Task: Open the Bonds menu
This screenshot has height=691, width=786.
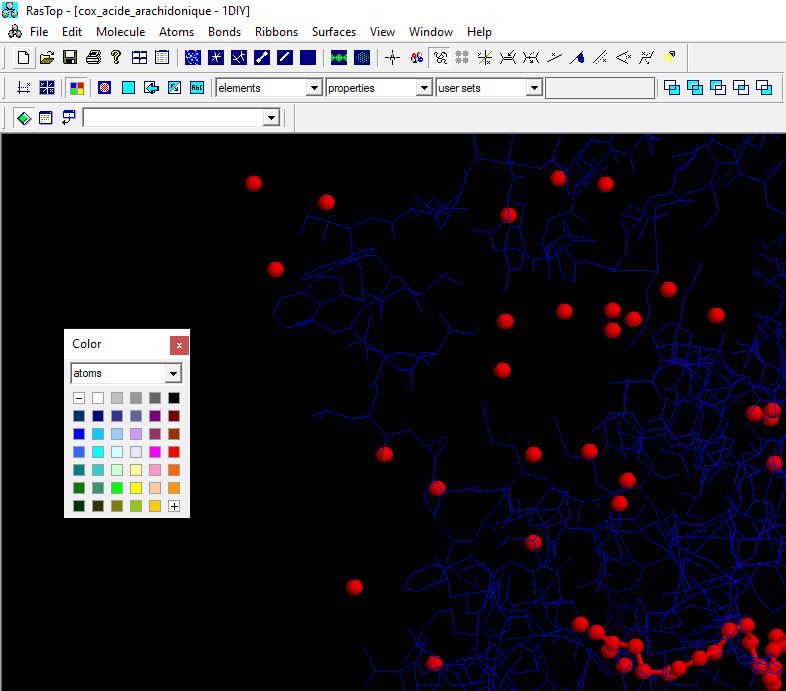Action: [224, 32]
